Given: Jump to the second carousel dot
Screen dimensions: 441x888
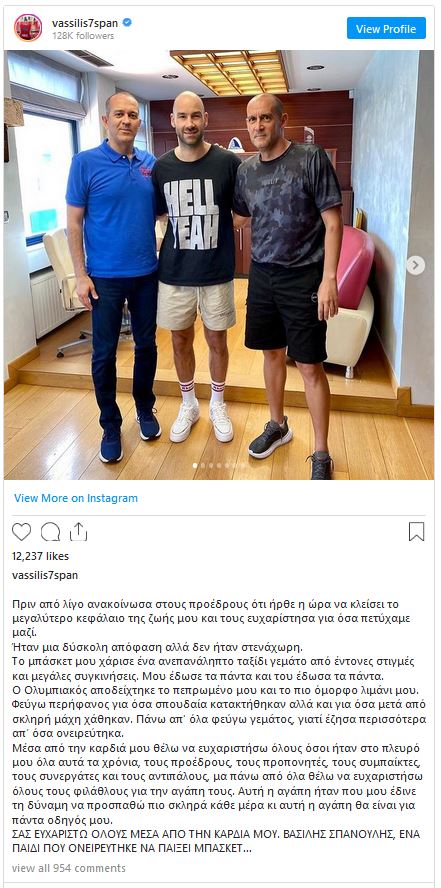Looking at the screenshot, I should coord(203,466).
